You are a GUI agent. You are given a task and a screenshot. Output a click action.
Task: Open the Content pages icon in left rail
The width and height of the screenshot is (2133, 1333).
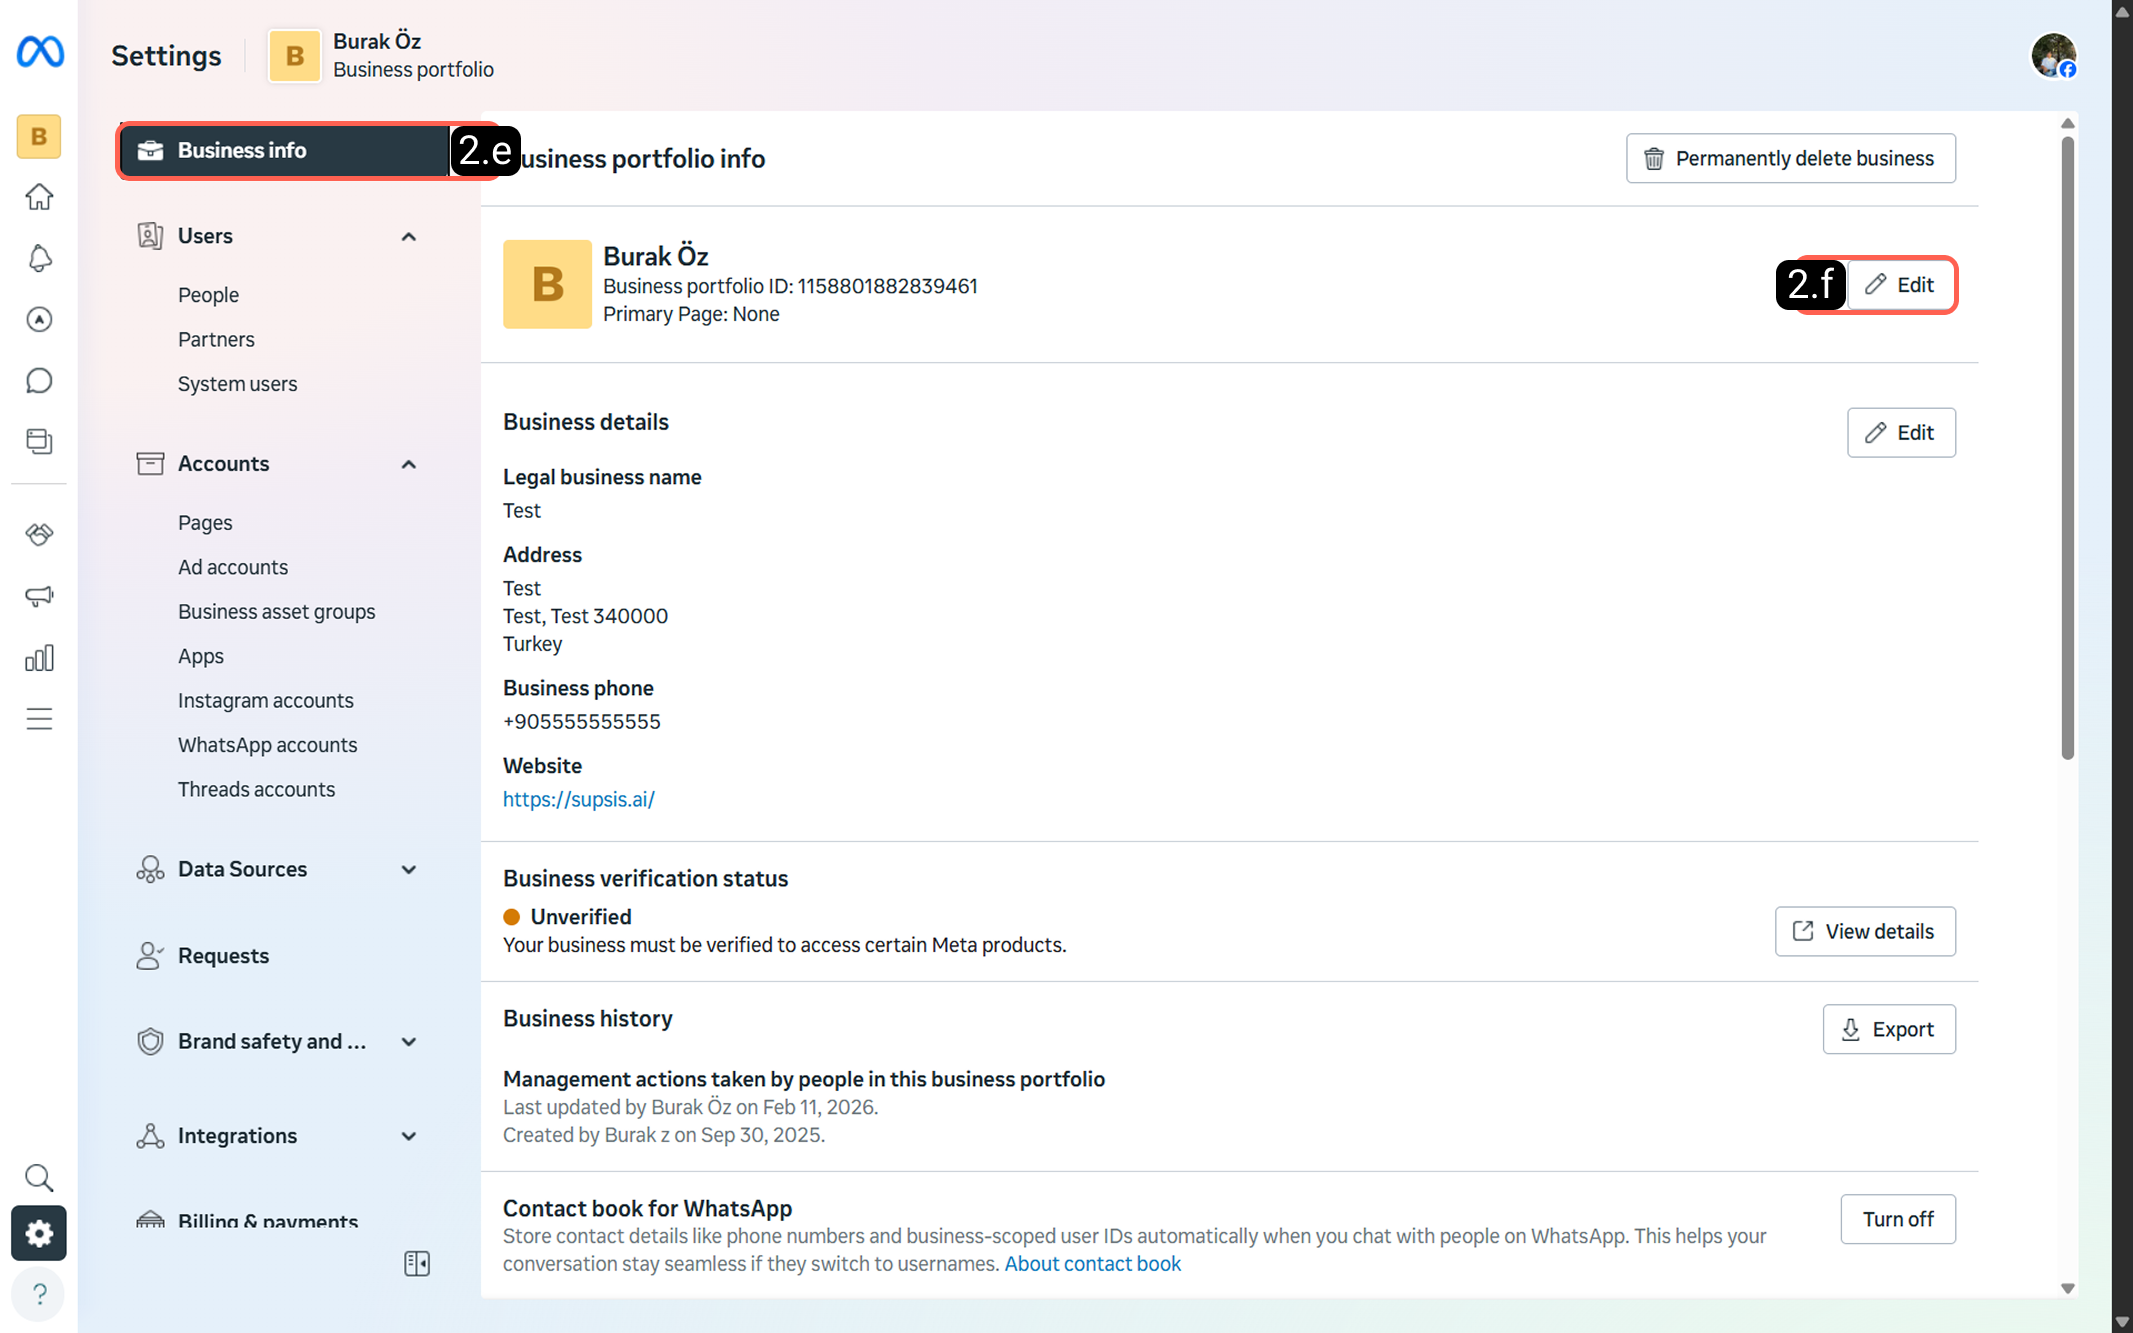click(39, 441)
